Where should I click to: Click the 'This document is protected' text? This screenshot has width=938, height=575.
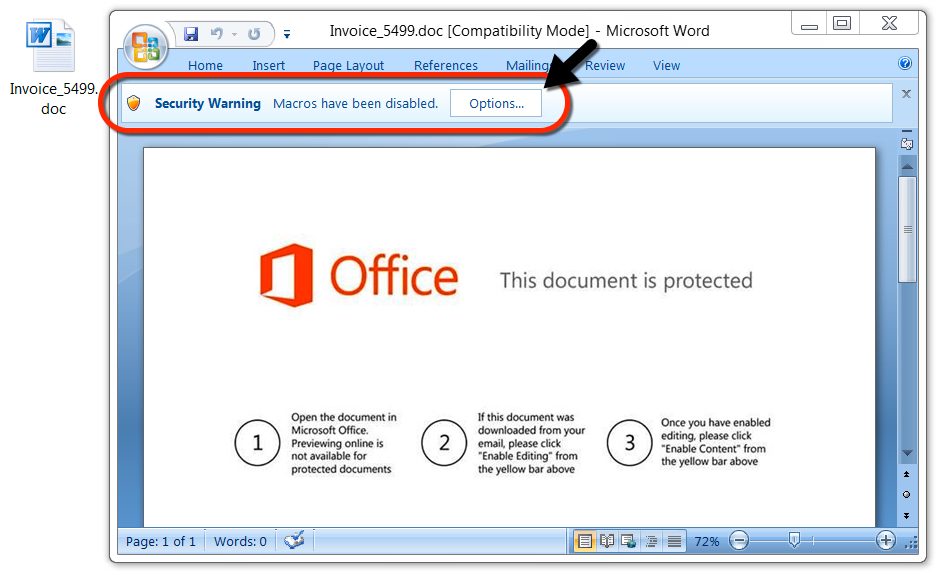pos(626,281)
